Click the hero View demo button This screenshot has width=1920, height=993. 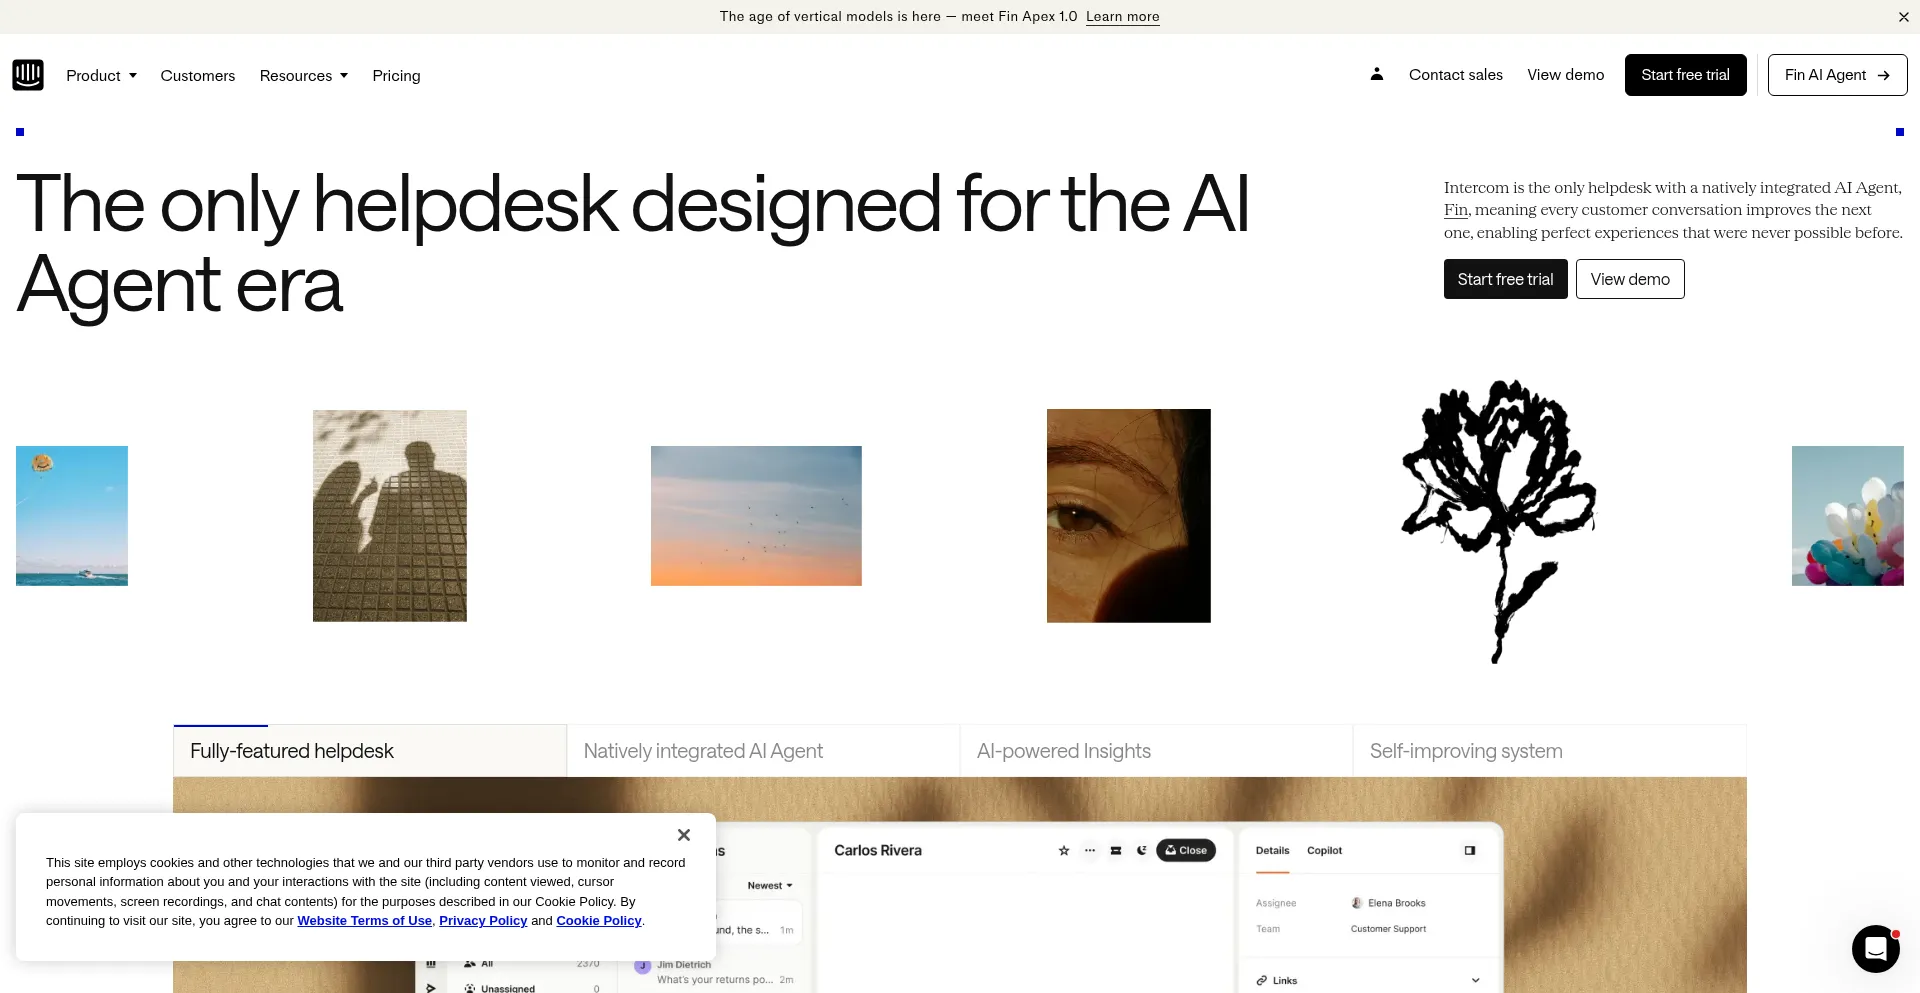(x=1630, y=279)
